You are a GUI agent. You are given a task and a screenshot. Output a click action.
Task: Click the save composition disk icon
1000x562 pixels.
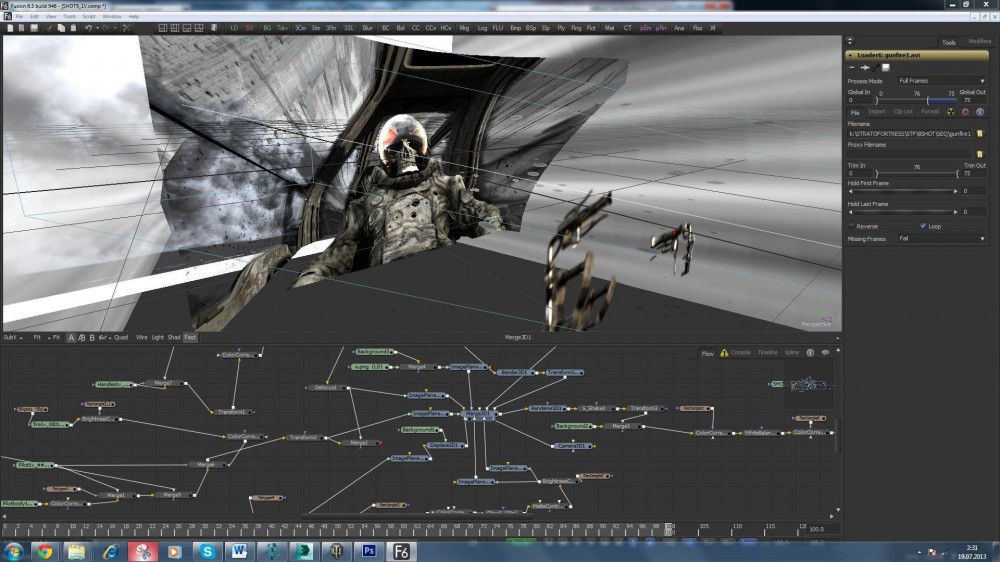[x=34, y=28]
